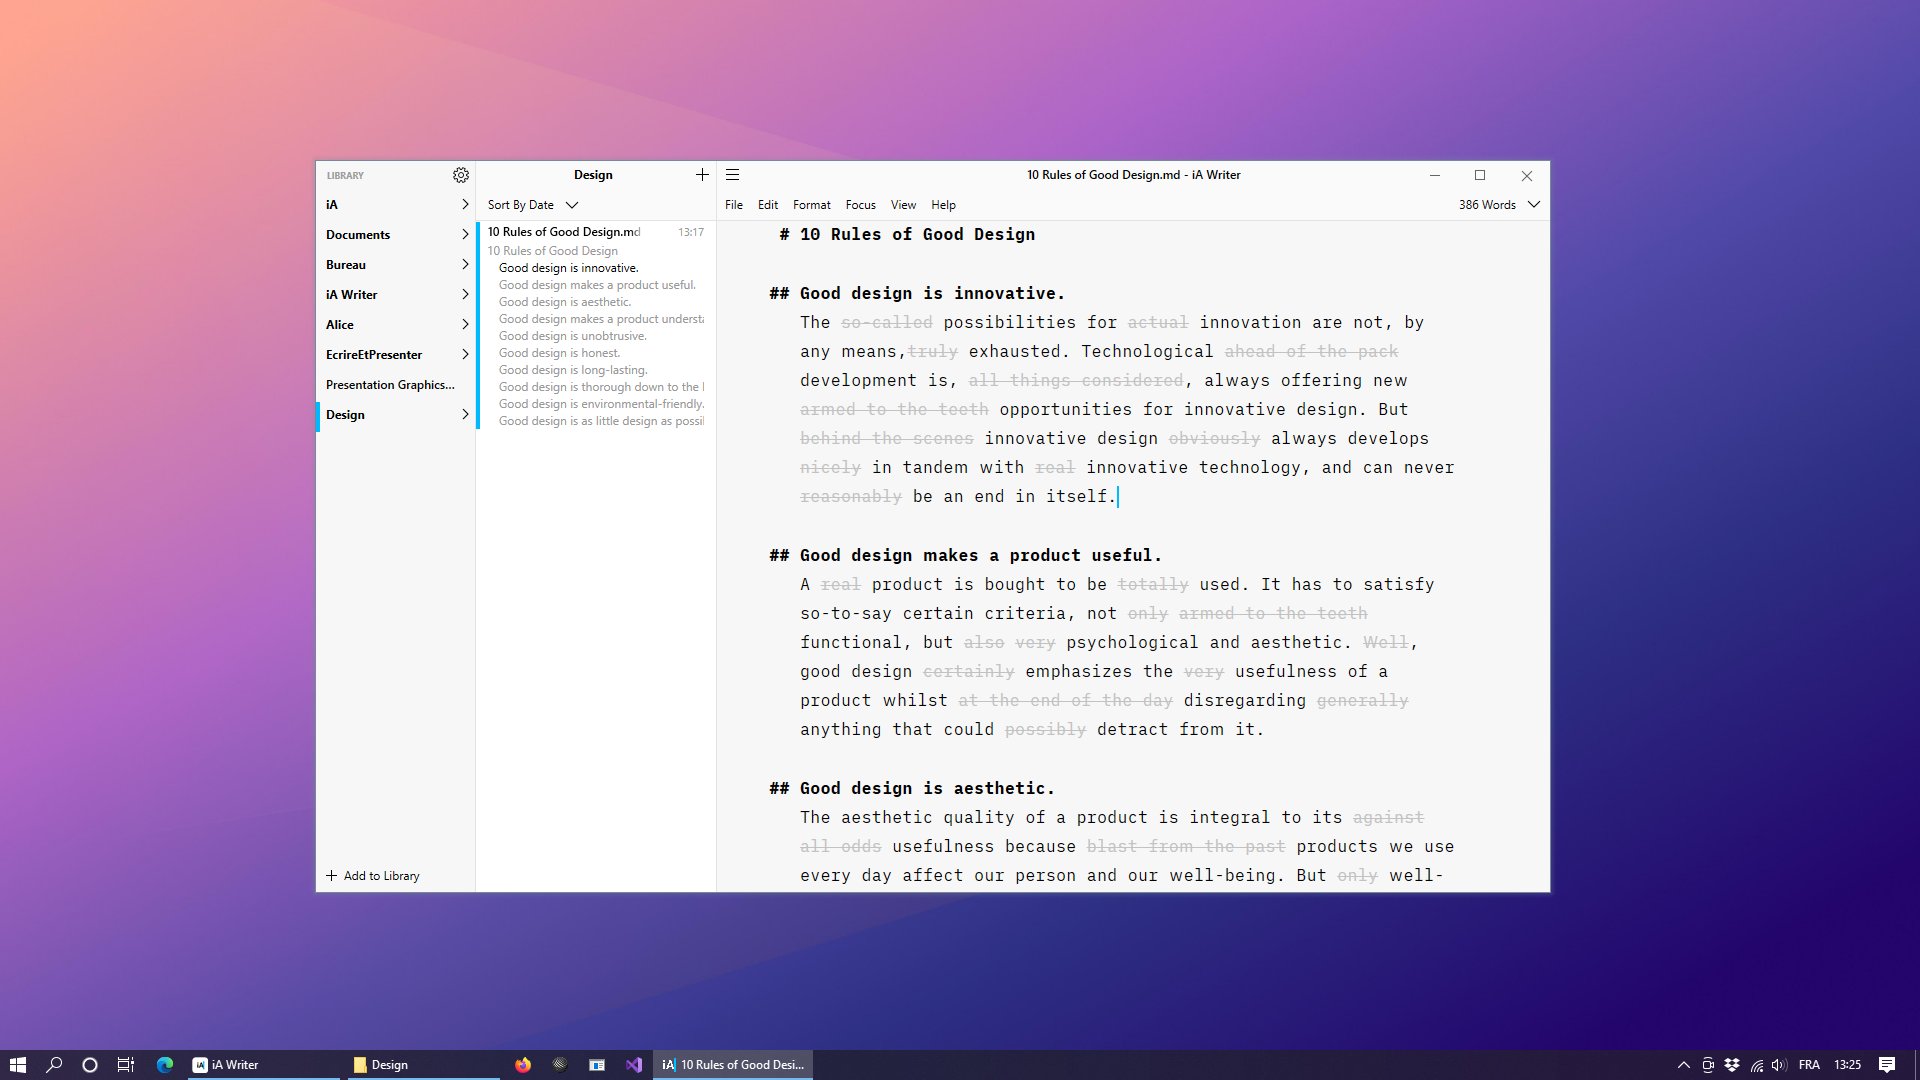Select the 10 Rules of Good Design.md file
This screenshot has height=1080, width=1920.
pos(564,232)
